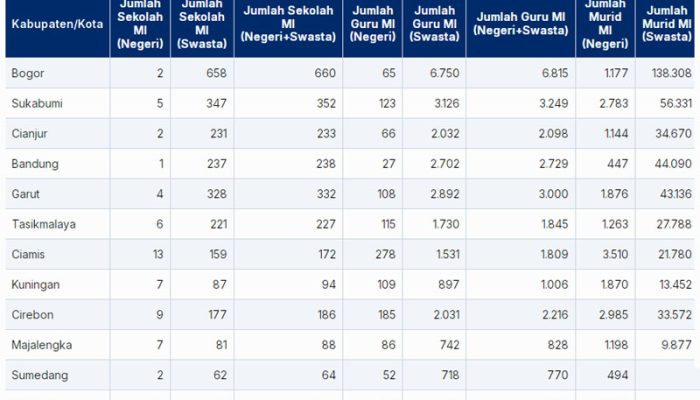
Task: Click the value 43.136 in Garut row
Action: (x=676, y=194)
